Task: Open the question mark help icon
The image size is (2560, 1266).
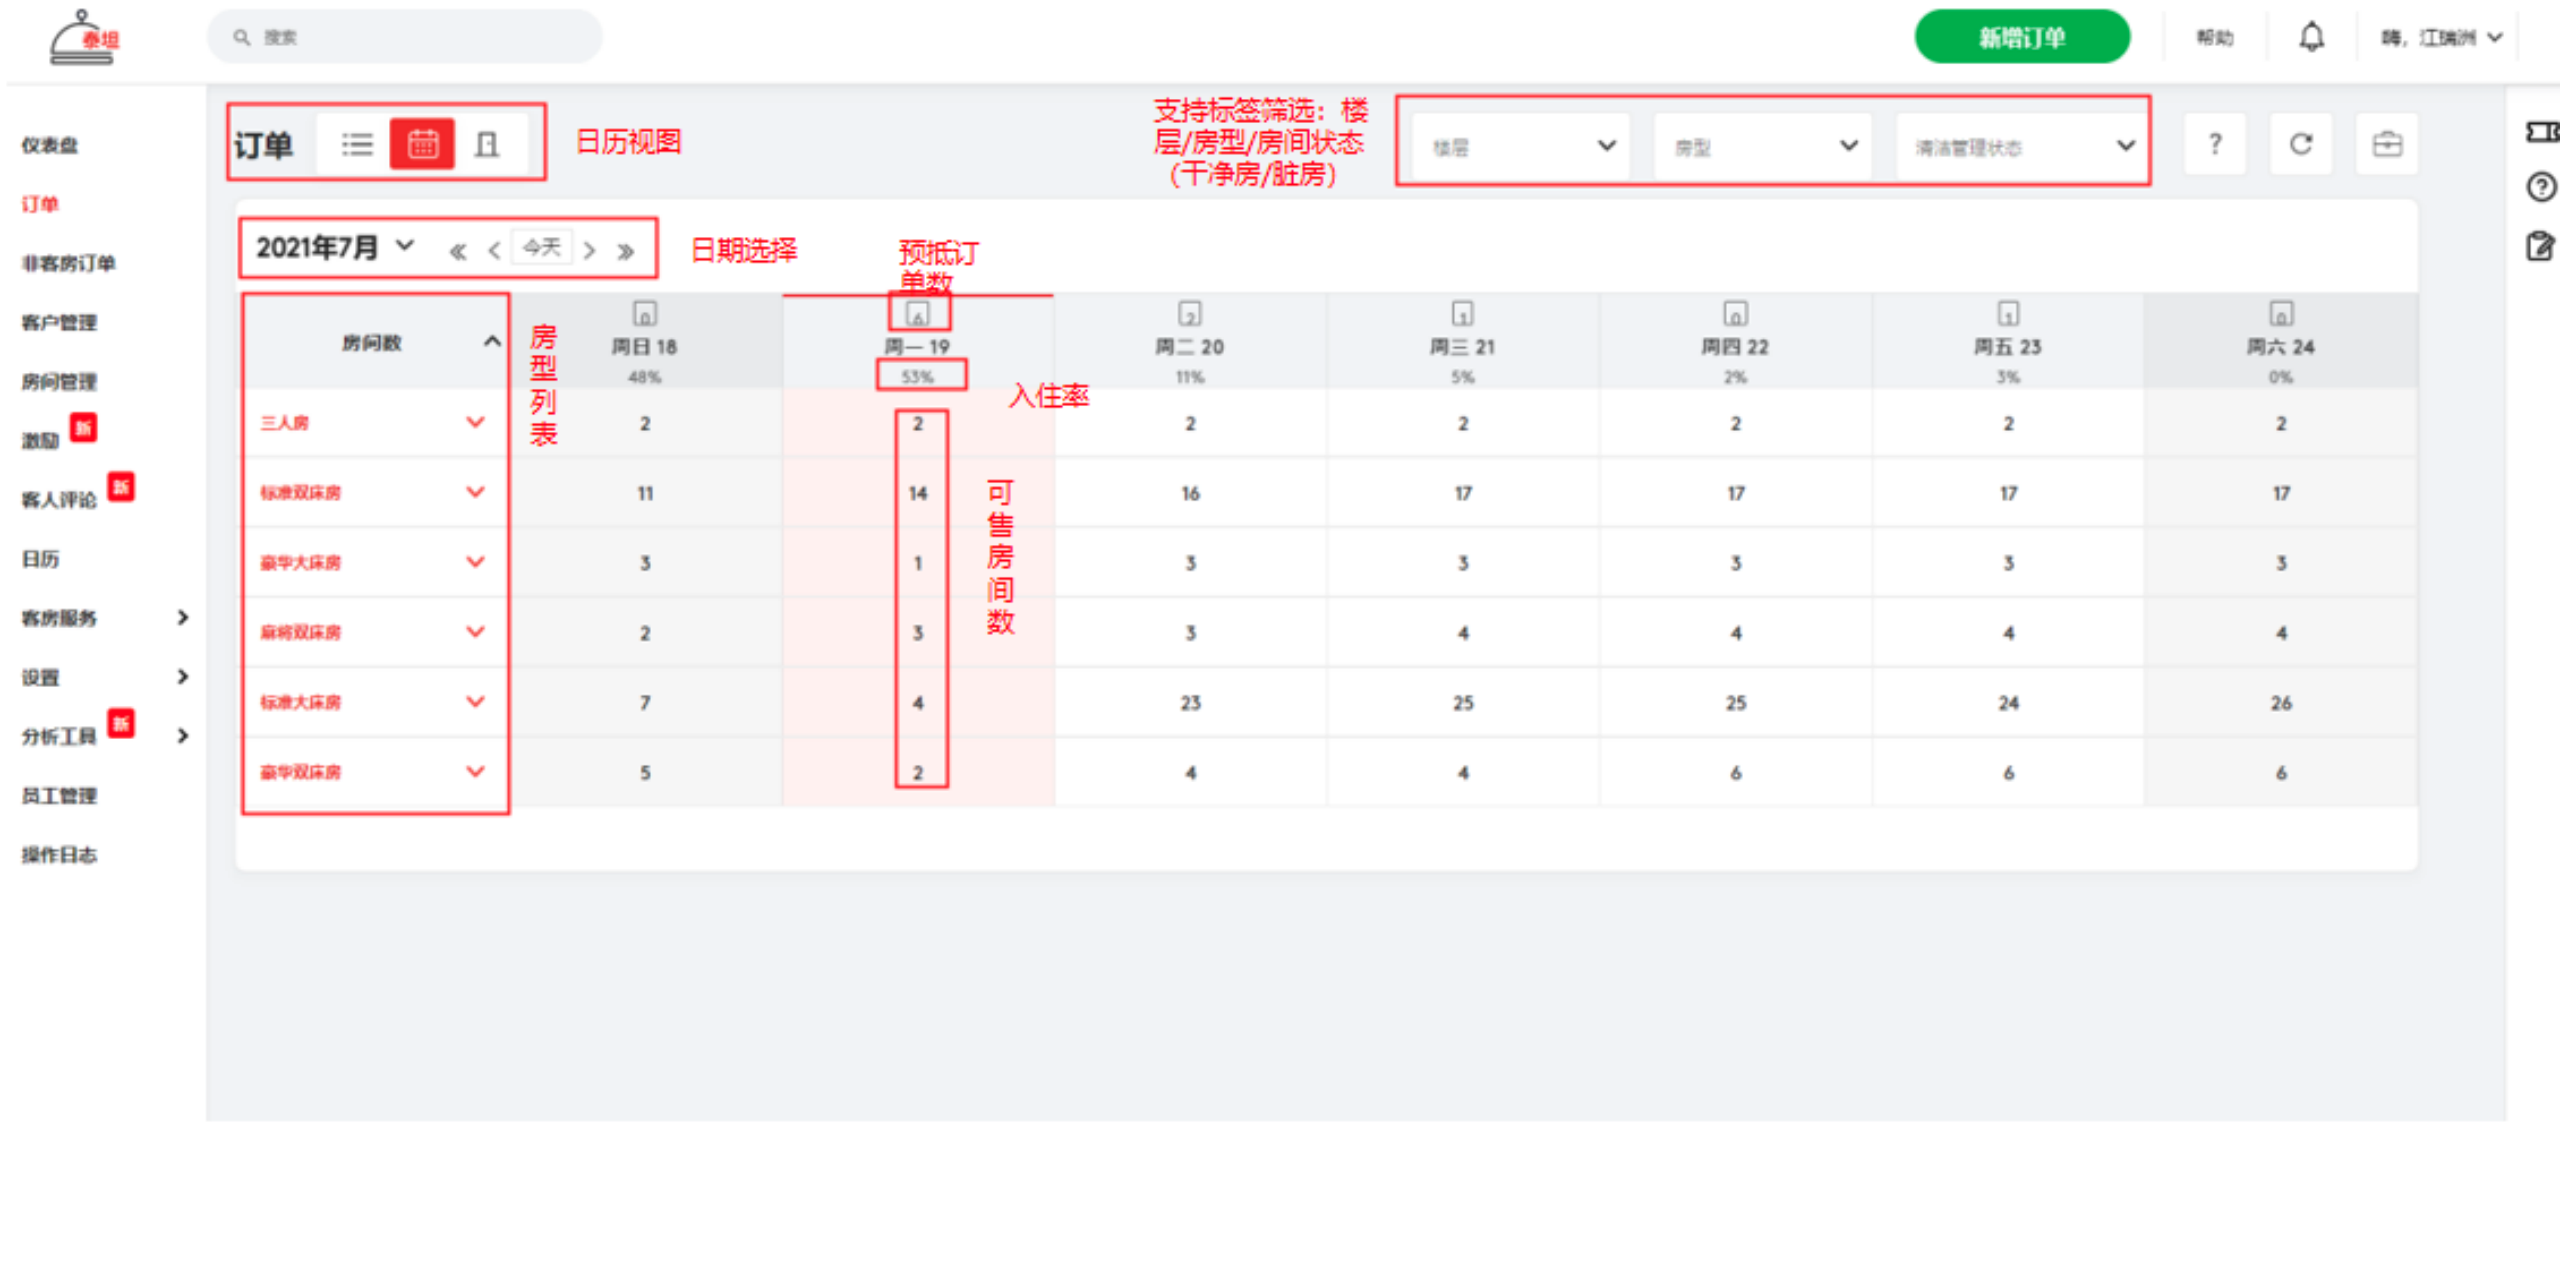Action: click(x=2215, y=145)
